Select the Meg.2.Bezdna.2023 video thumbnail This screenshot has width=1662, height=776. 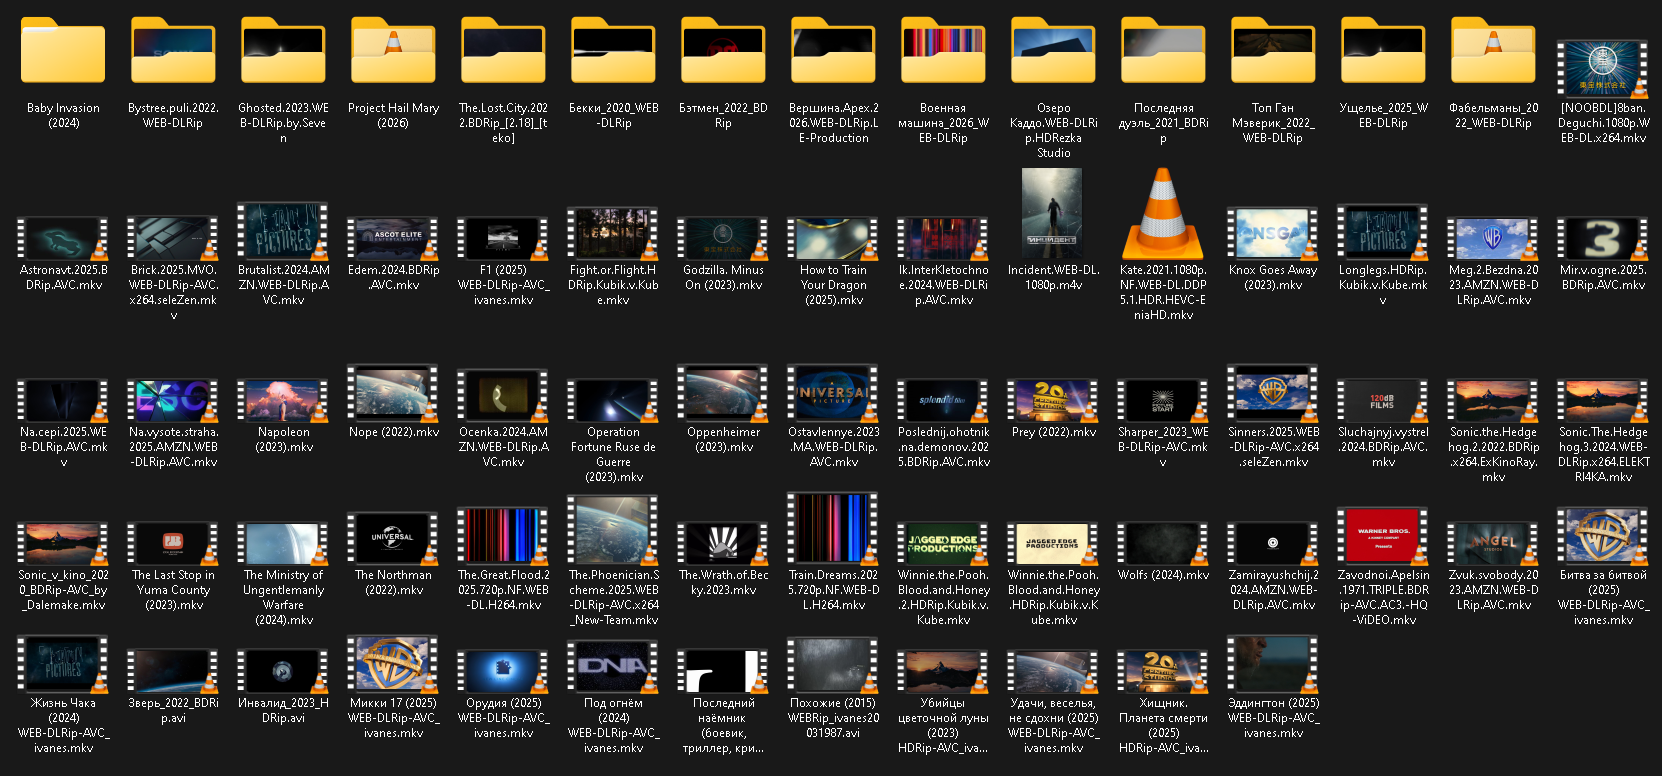(1493, 239)
